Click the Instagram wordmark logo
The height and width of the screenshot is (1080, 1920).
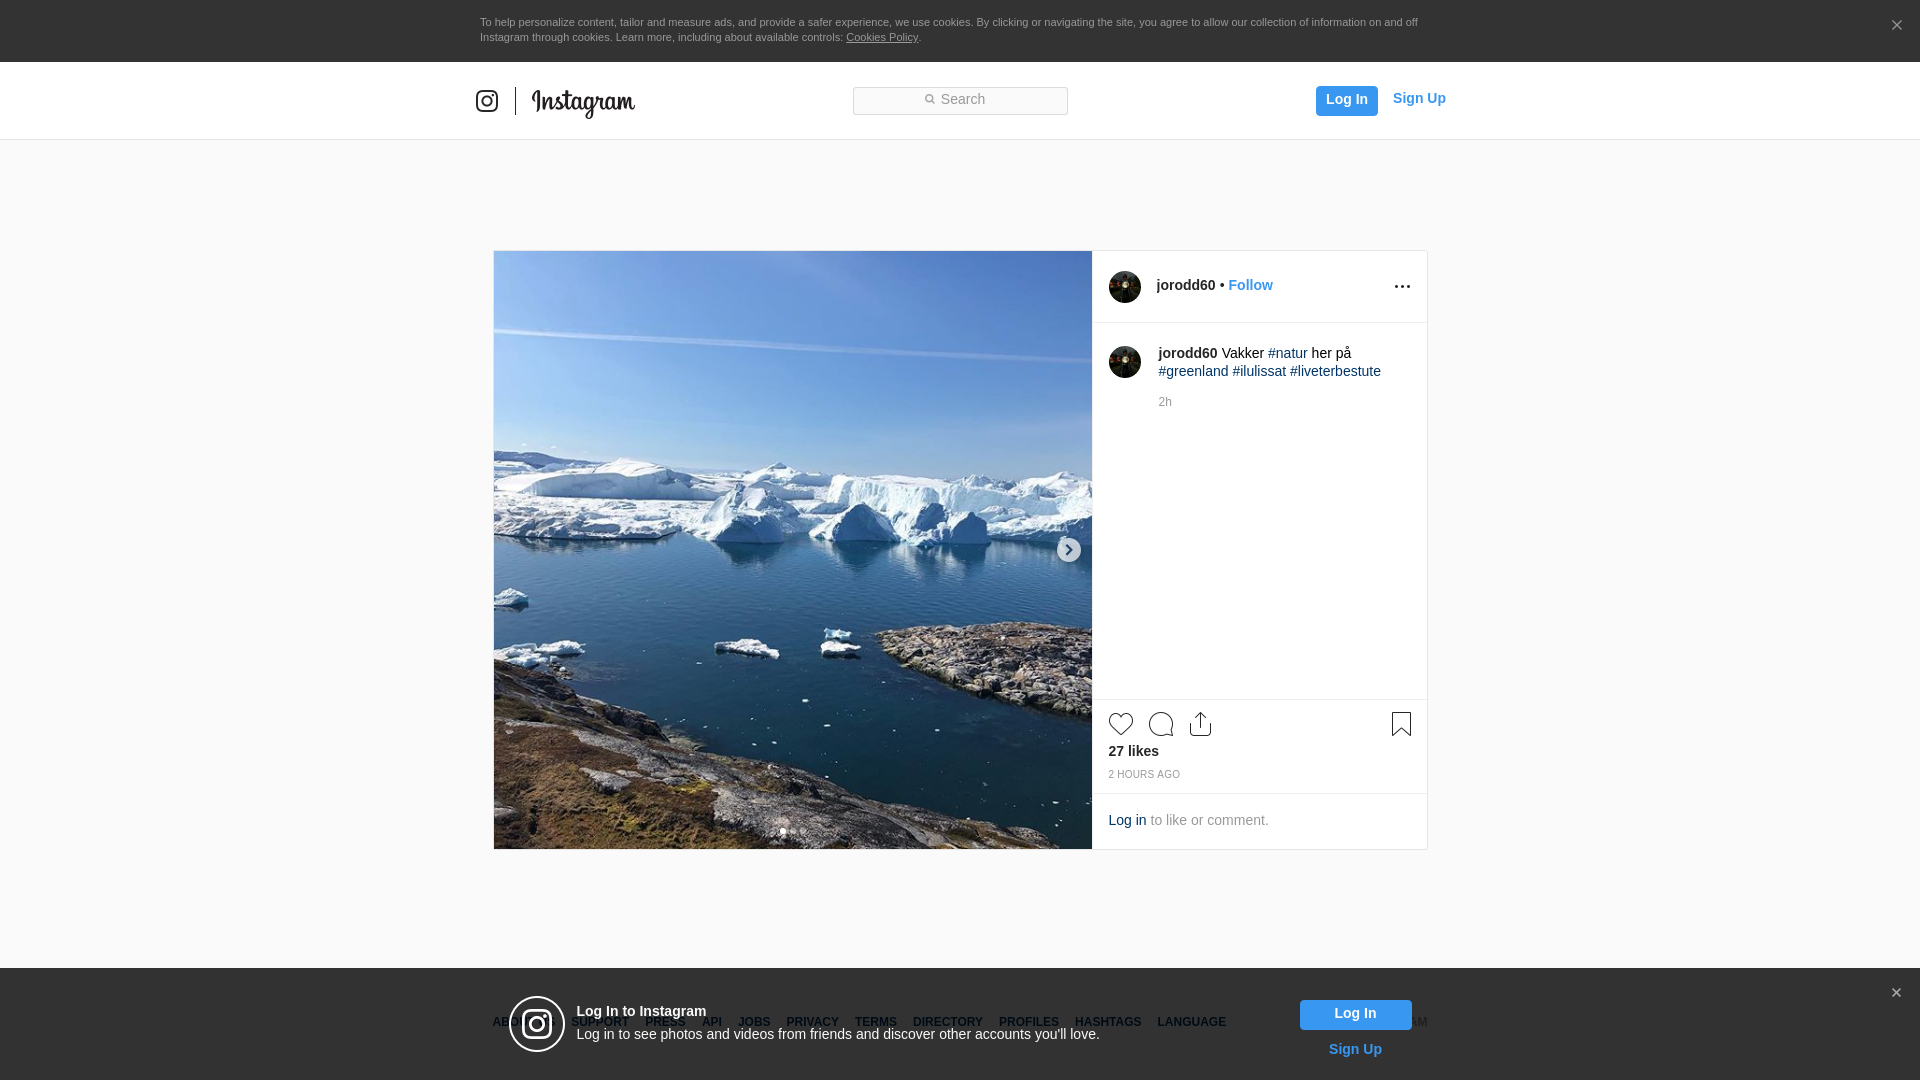tap(583, 102)
